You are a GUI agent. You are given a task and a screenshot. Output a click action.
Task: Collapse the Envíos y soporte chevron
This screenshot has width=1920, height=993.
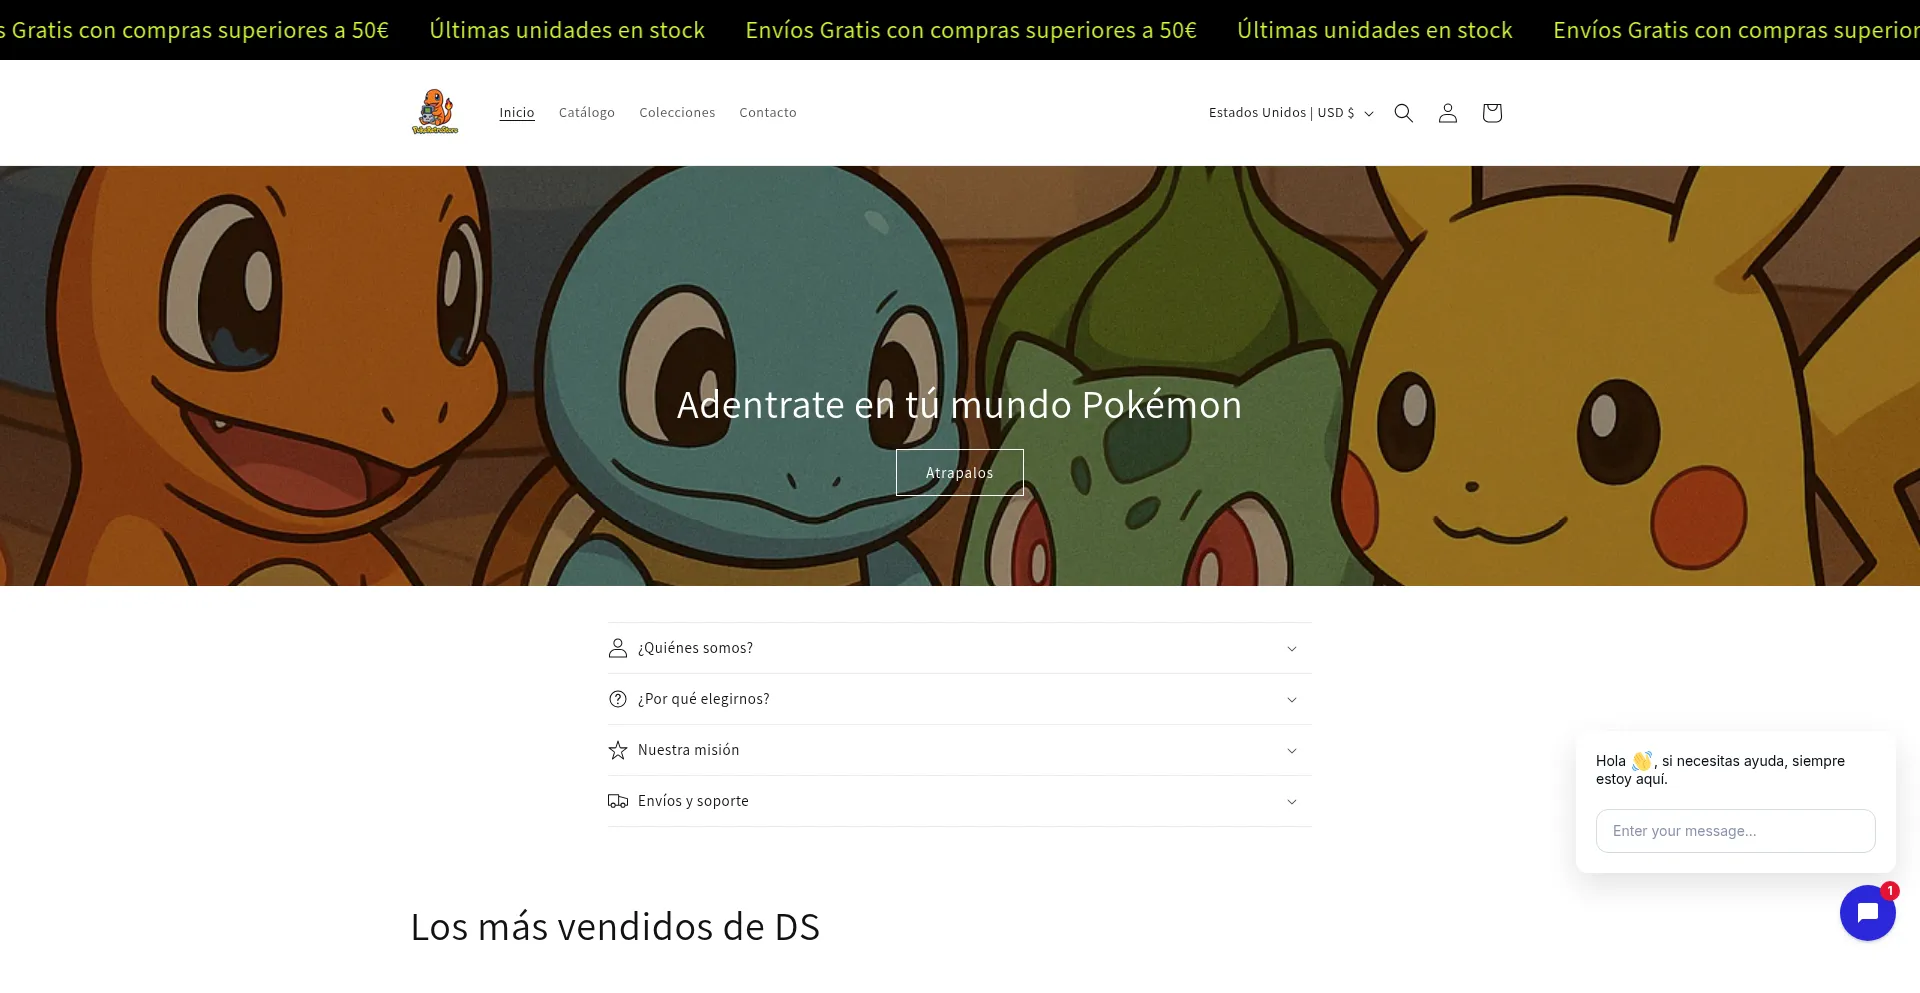pos(1292,801)
